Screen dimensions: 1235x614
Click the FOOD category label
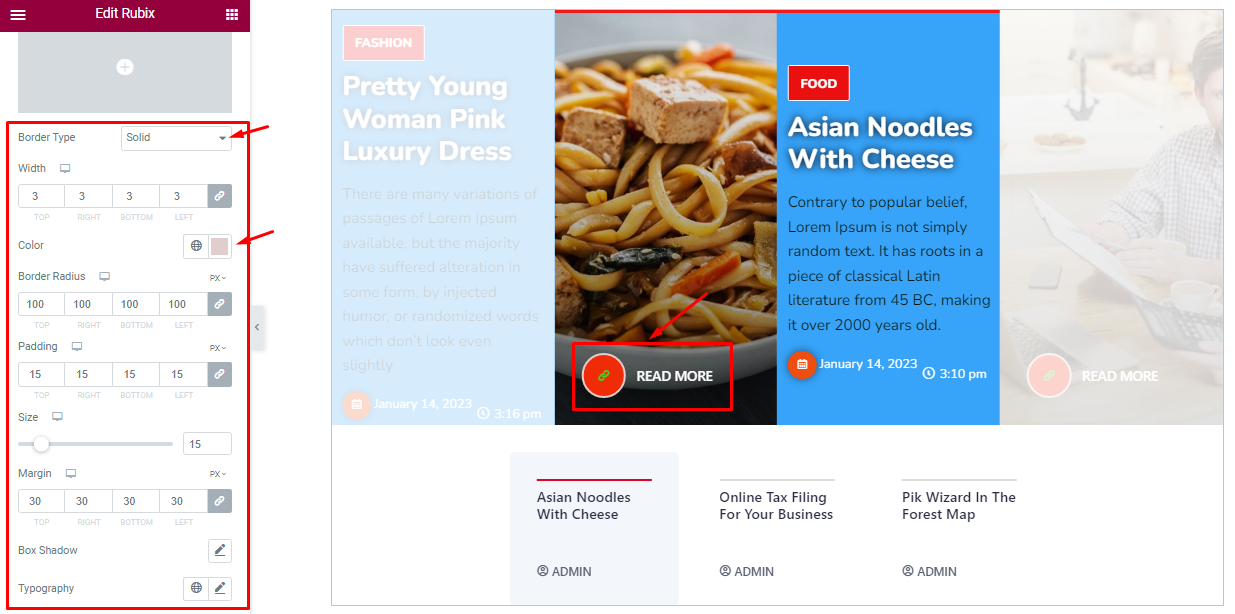tap(818, 84)
